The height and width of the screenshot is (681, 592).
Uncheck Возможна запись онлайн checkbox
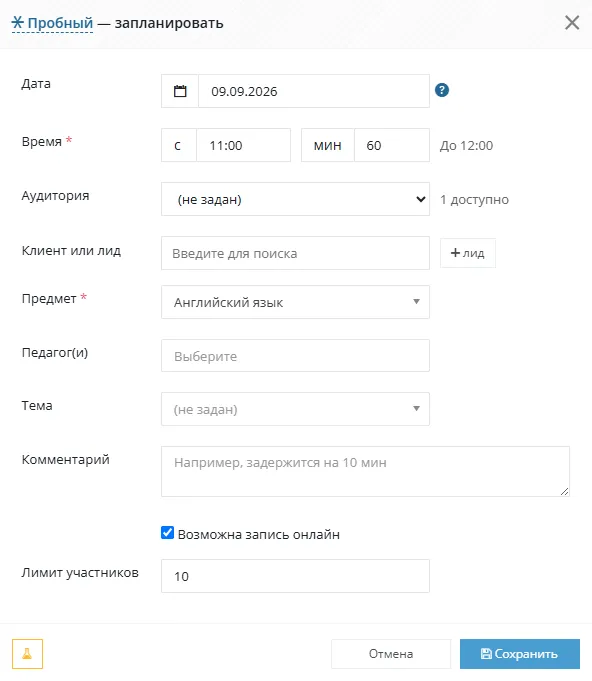point(167,532)
